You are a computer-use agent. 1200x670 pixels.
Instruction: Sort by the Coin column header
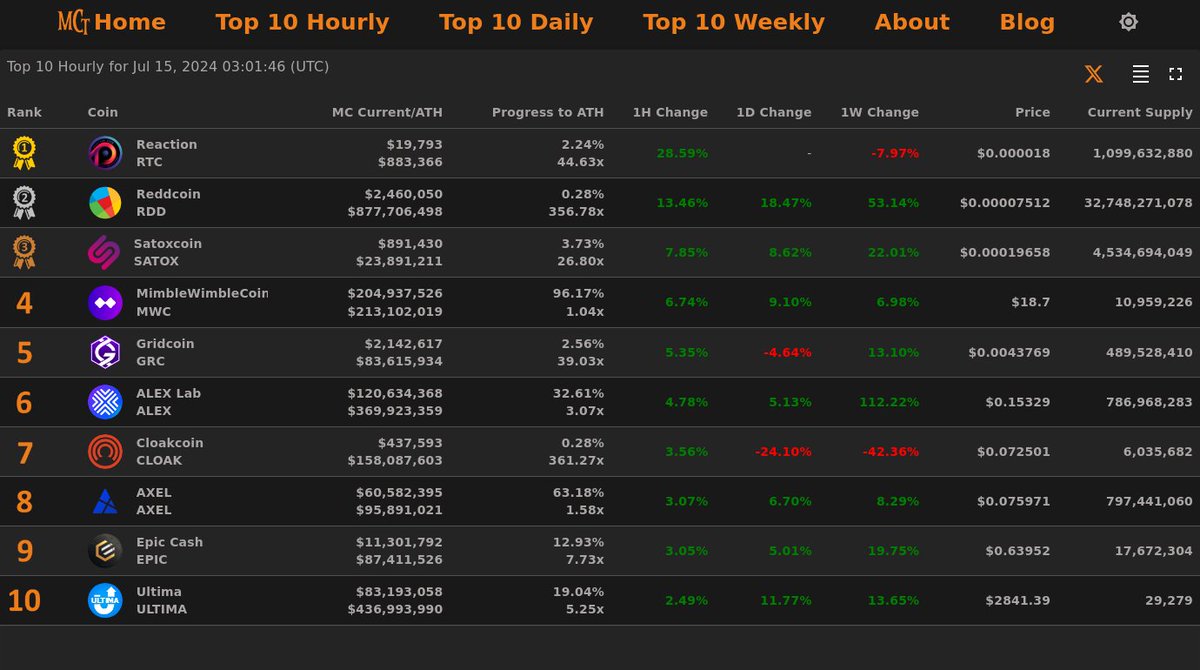pos(103,113)
